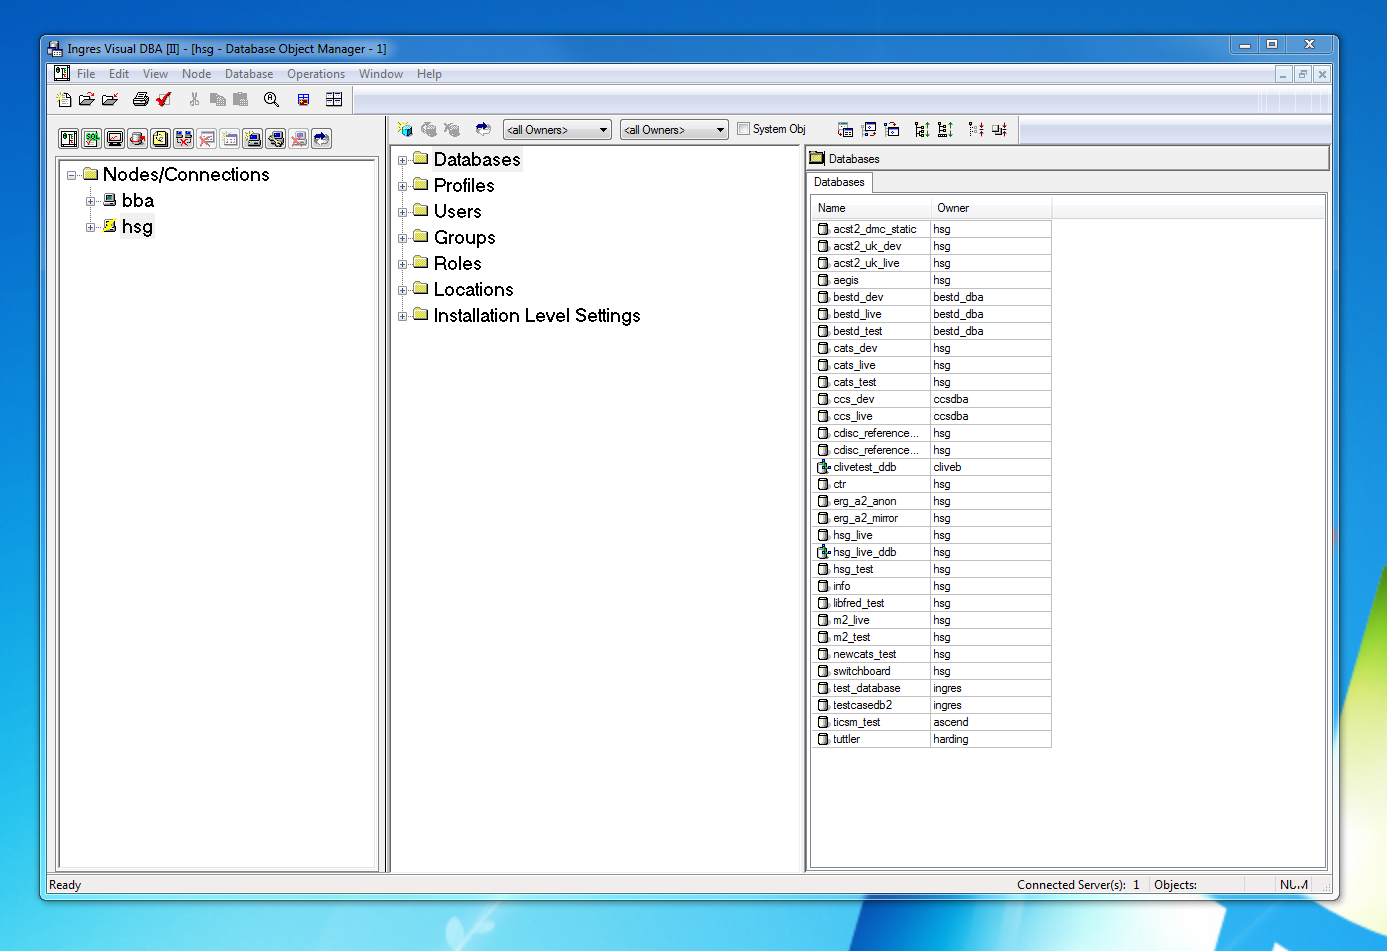Select the switchboard database row
Image resolution: width=1387 pixels, height=951 pixels.
[932, 671]
